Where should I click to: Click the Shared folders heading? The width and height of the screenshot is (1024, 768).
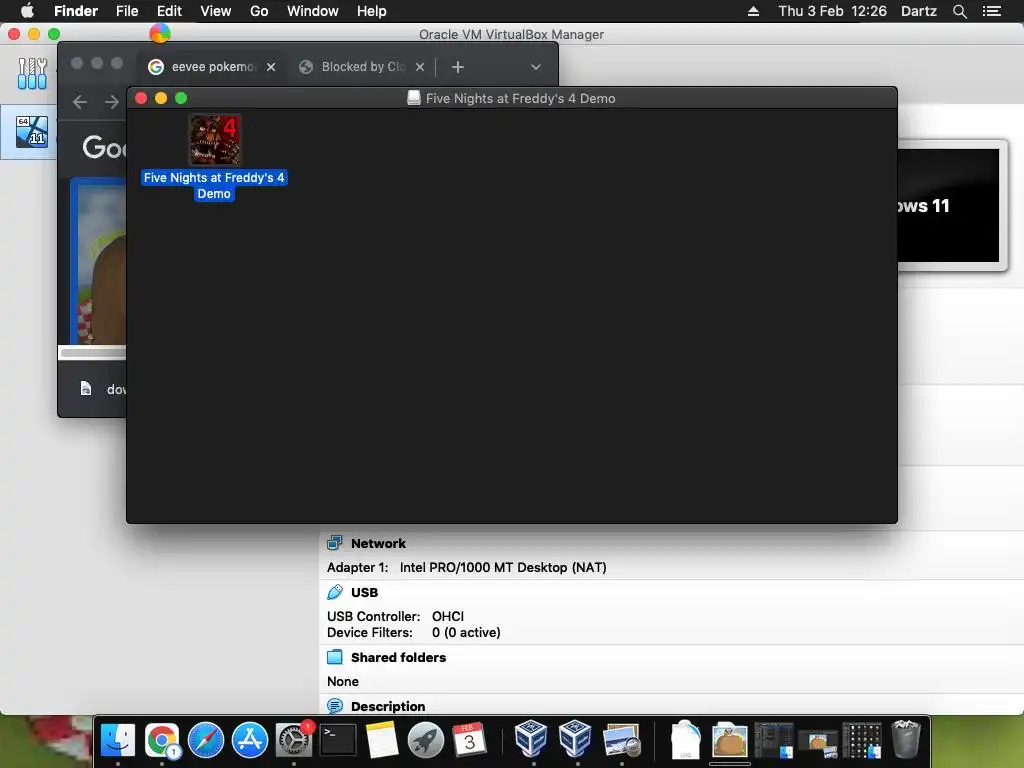tap(398, 657)
